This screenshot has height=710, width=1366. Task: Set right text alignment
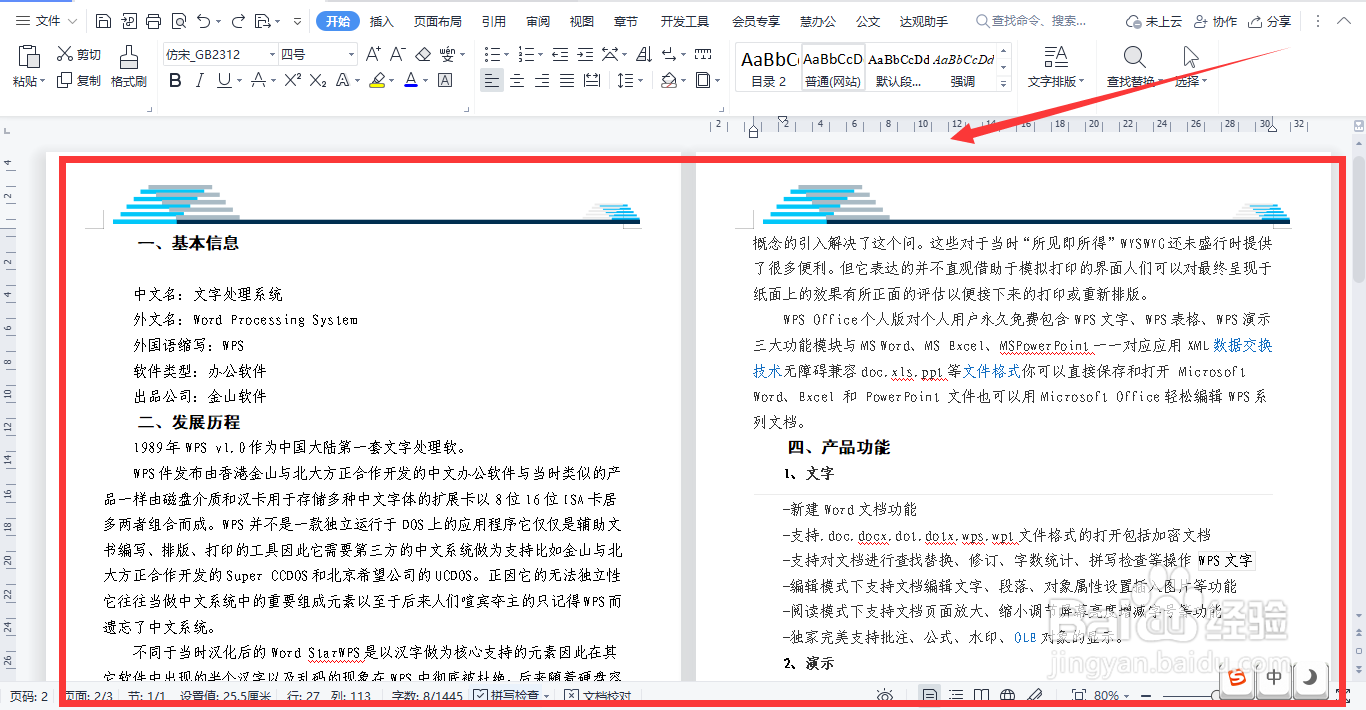[x=542, y=80]
